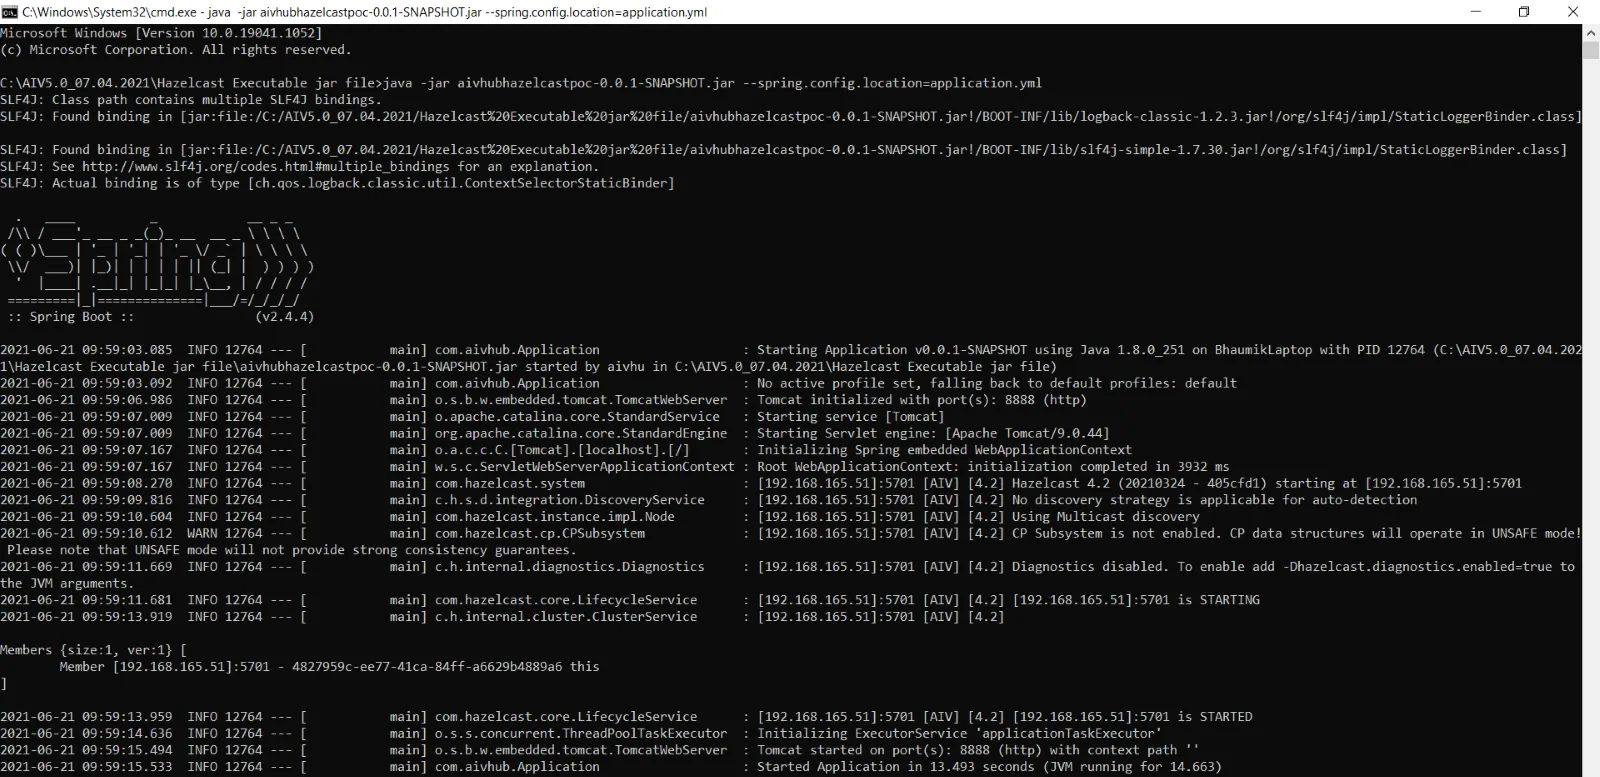Click the 'WARN' log level

tap(202, 534)
